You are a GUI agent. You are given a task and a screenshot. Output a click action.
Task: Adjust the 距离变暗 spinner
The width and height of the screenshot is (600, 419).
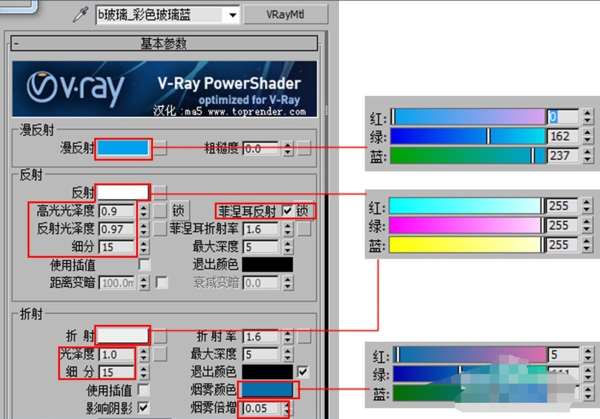tap(143, 283)
